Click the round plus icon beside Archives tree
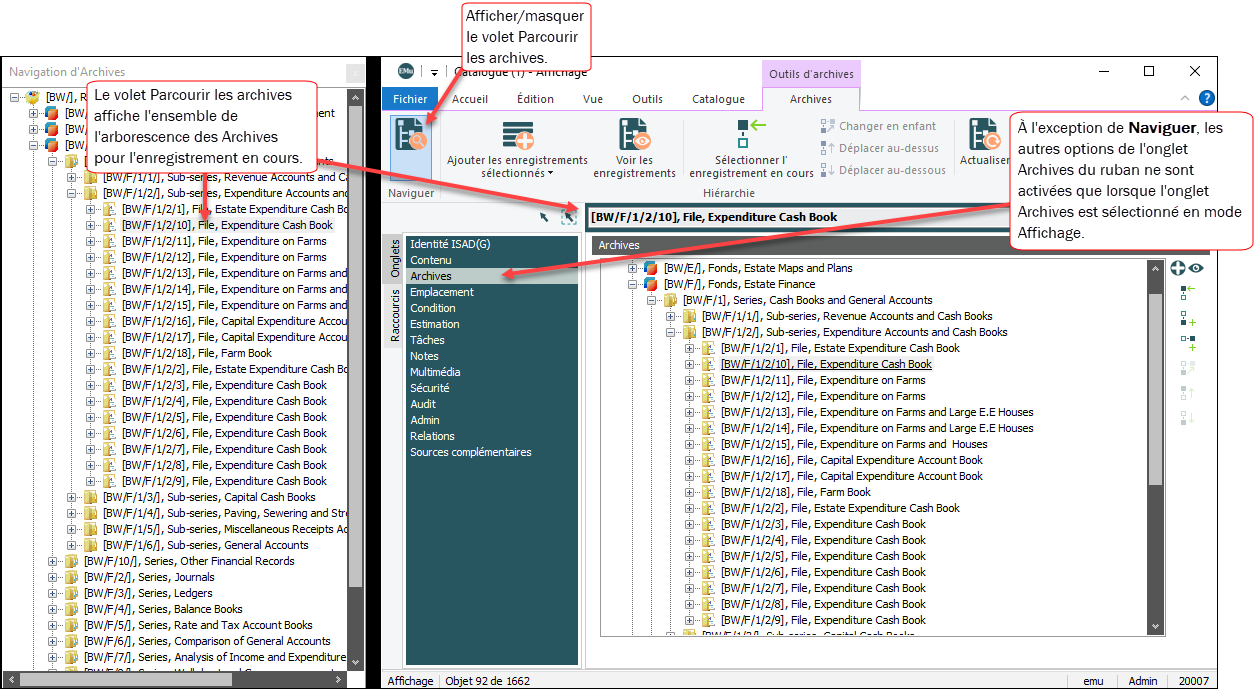The width and height of the screenshot is (1258, 689). click(1178, 268)
